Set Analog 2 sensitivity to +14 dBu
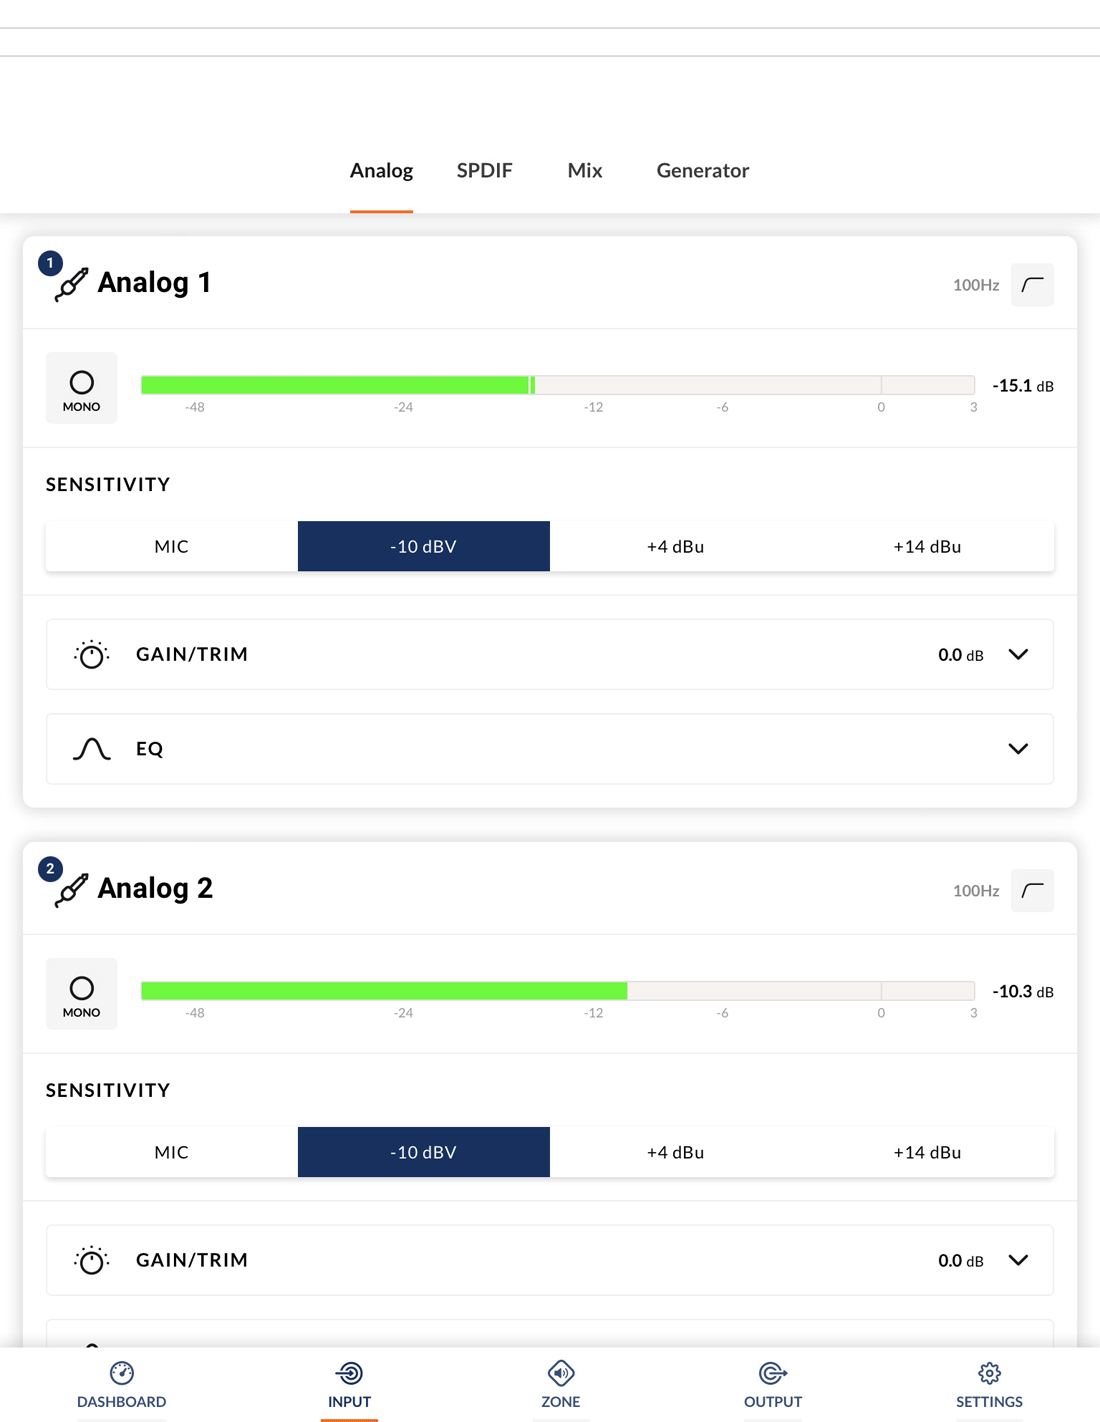 click(x=927, y=1152)
